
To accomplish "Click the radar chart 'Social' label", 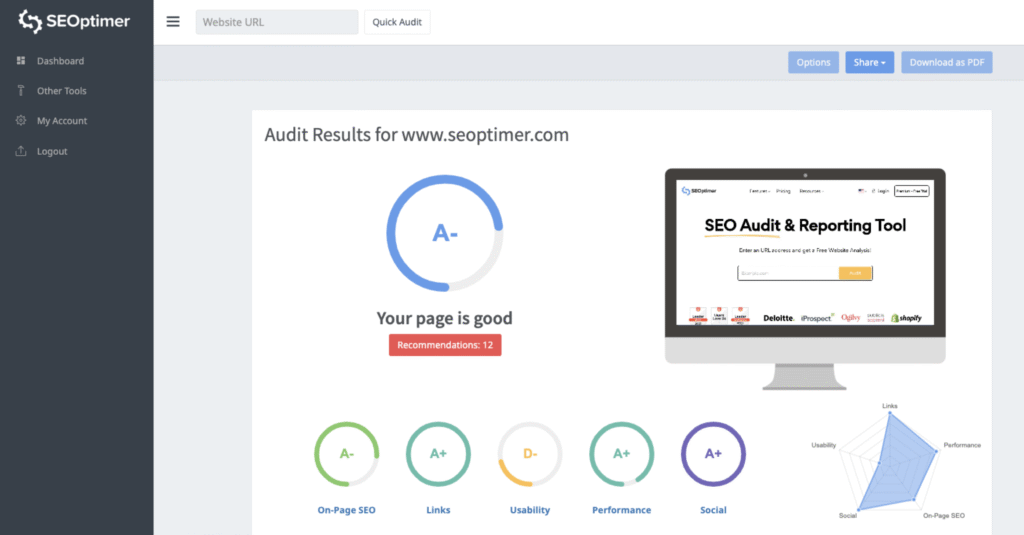I will 848,515.
